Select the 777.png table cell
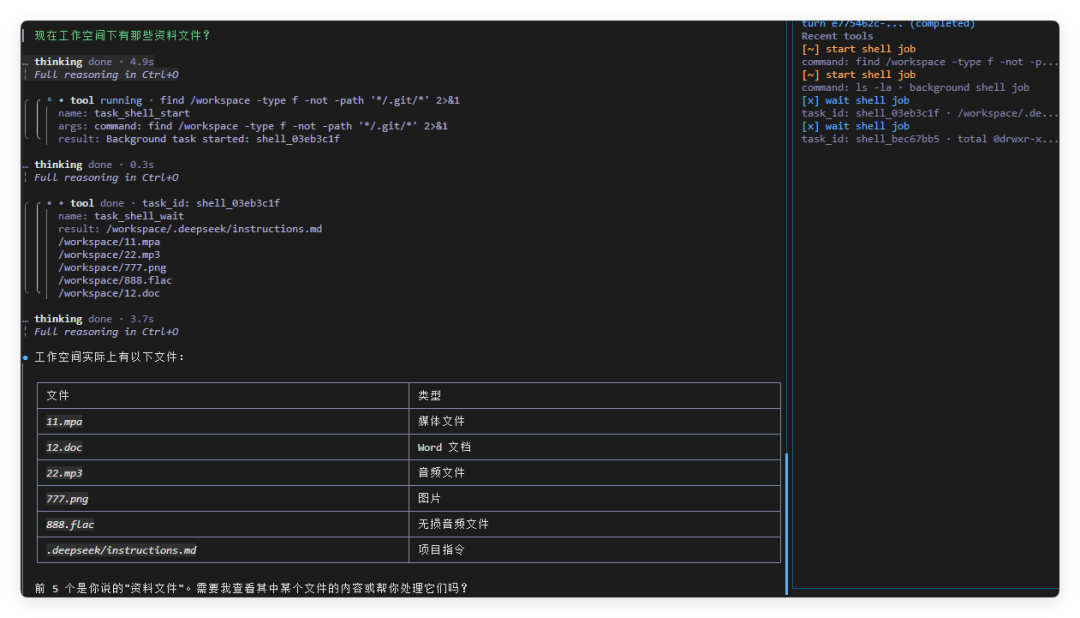The width and height of the screenshot is (1080, 618). click(x=223, y=499)
